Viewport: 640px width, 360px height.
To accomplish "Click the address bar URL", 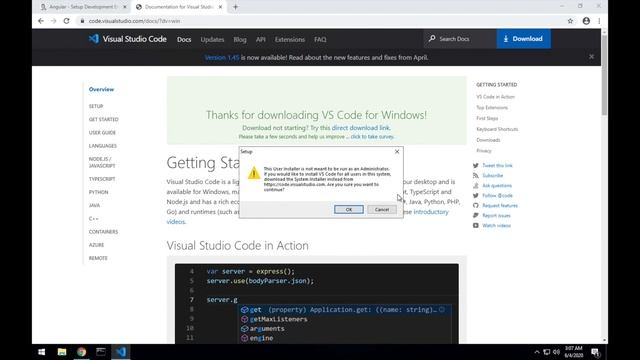I will 134,21.
